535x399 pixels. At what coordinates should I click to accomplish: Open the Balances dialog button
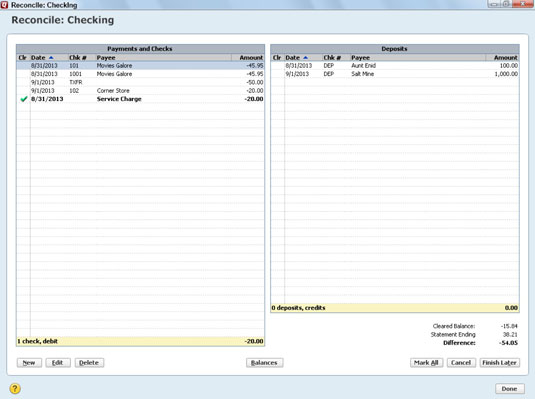click(x=264, y=362)
